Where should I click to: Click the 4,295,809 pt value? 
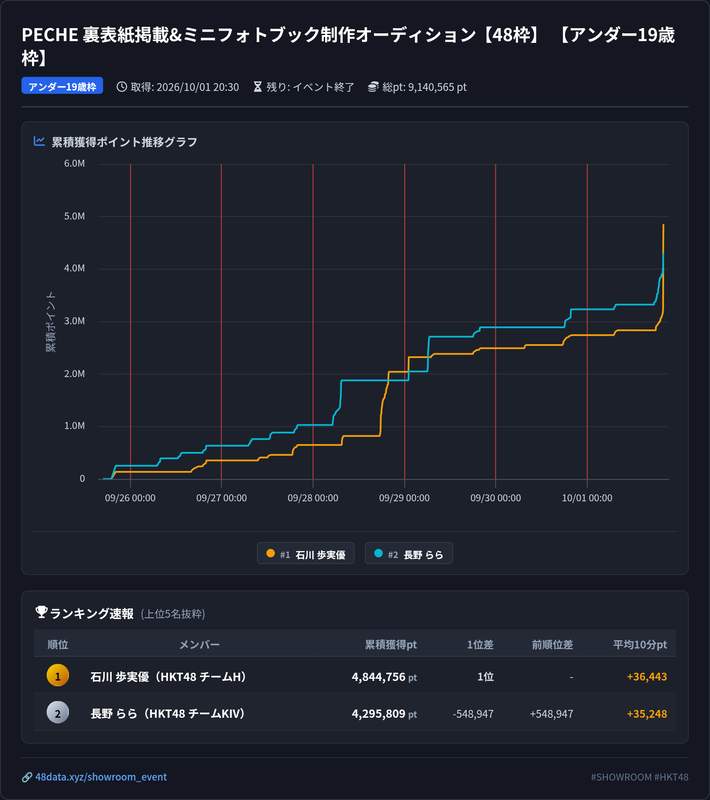[384, 714]
